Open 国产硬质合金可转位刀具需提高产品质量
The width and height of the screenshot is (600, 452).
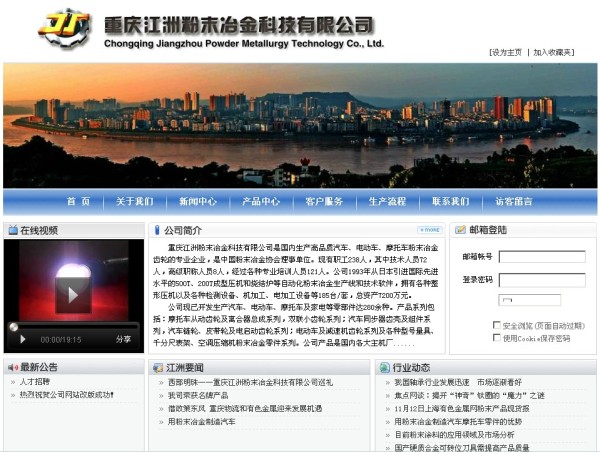[462, 447]
